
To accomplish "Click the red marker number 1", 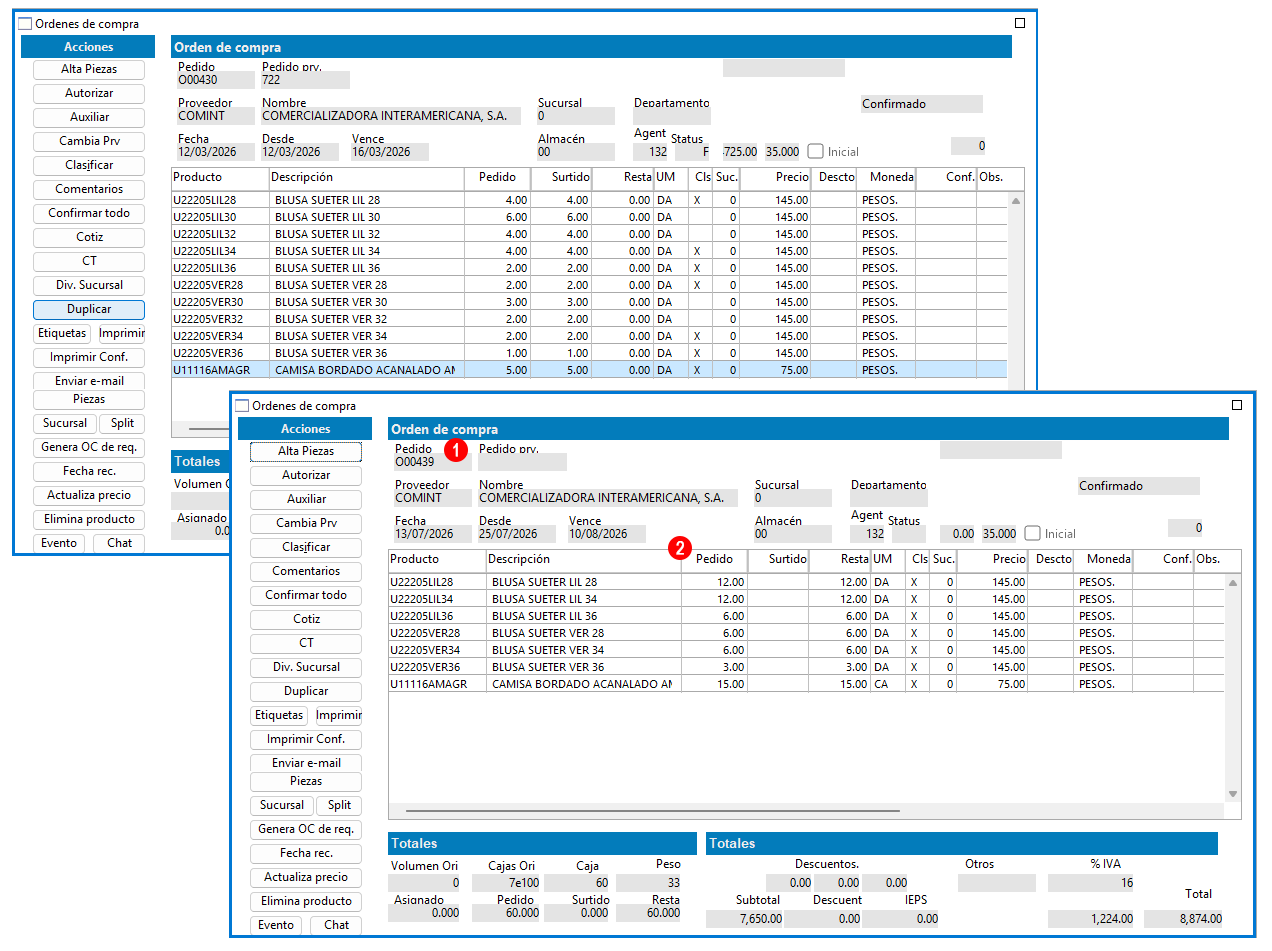I will (457, 450).
